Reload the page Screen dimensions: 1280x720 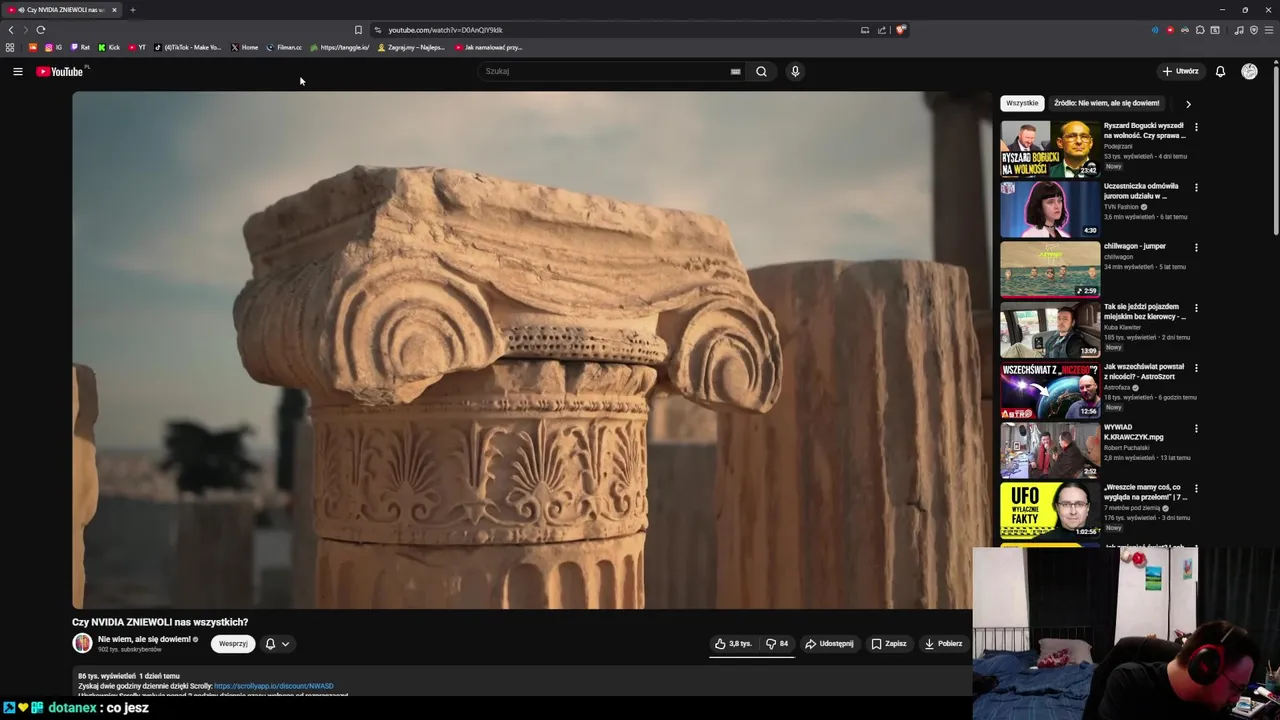click(x=40, y=30)
